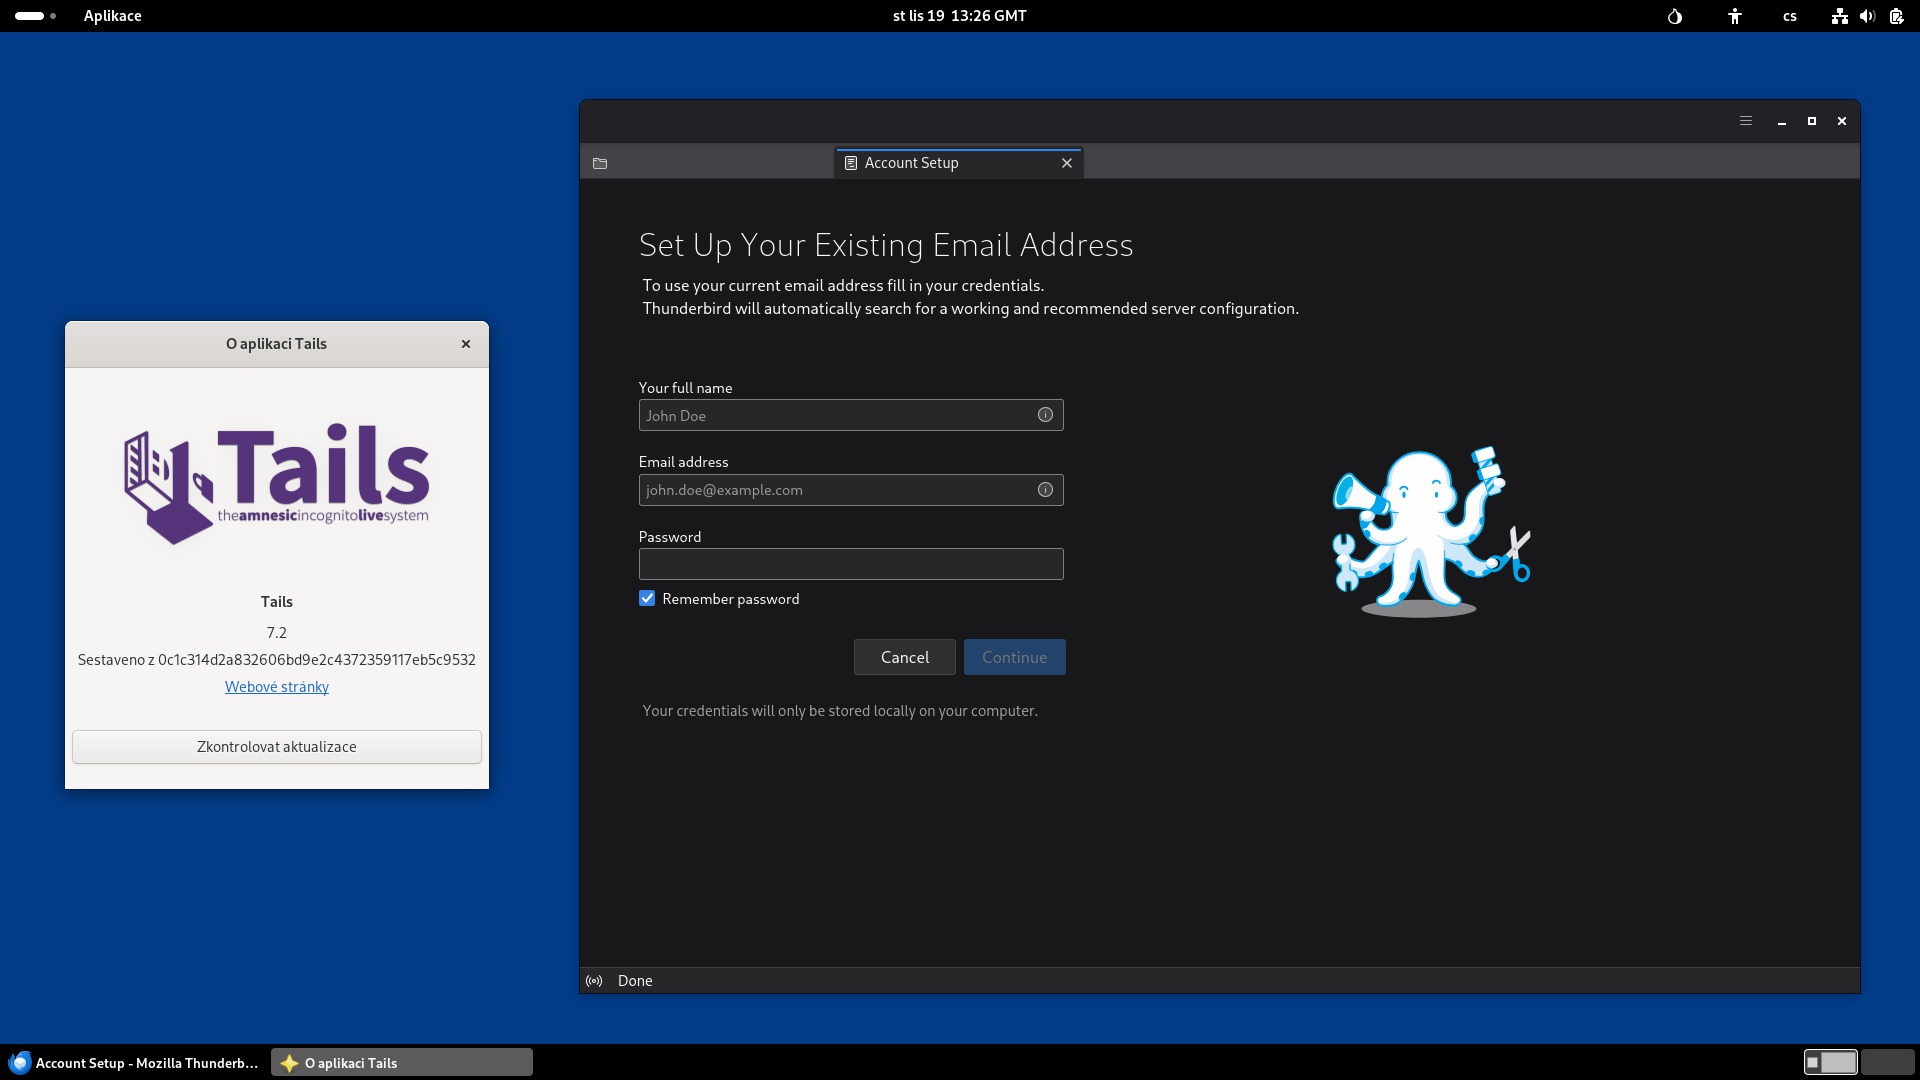This screenshot has height=1080, width=1920.
Task: Switch to the second workspace in the bottom panel
Action: 1887,1062
